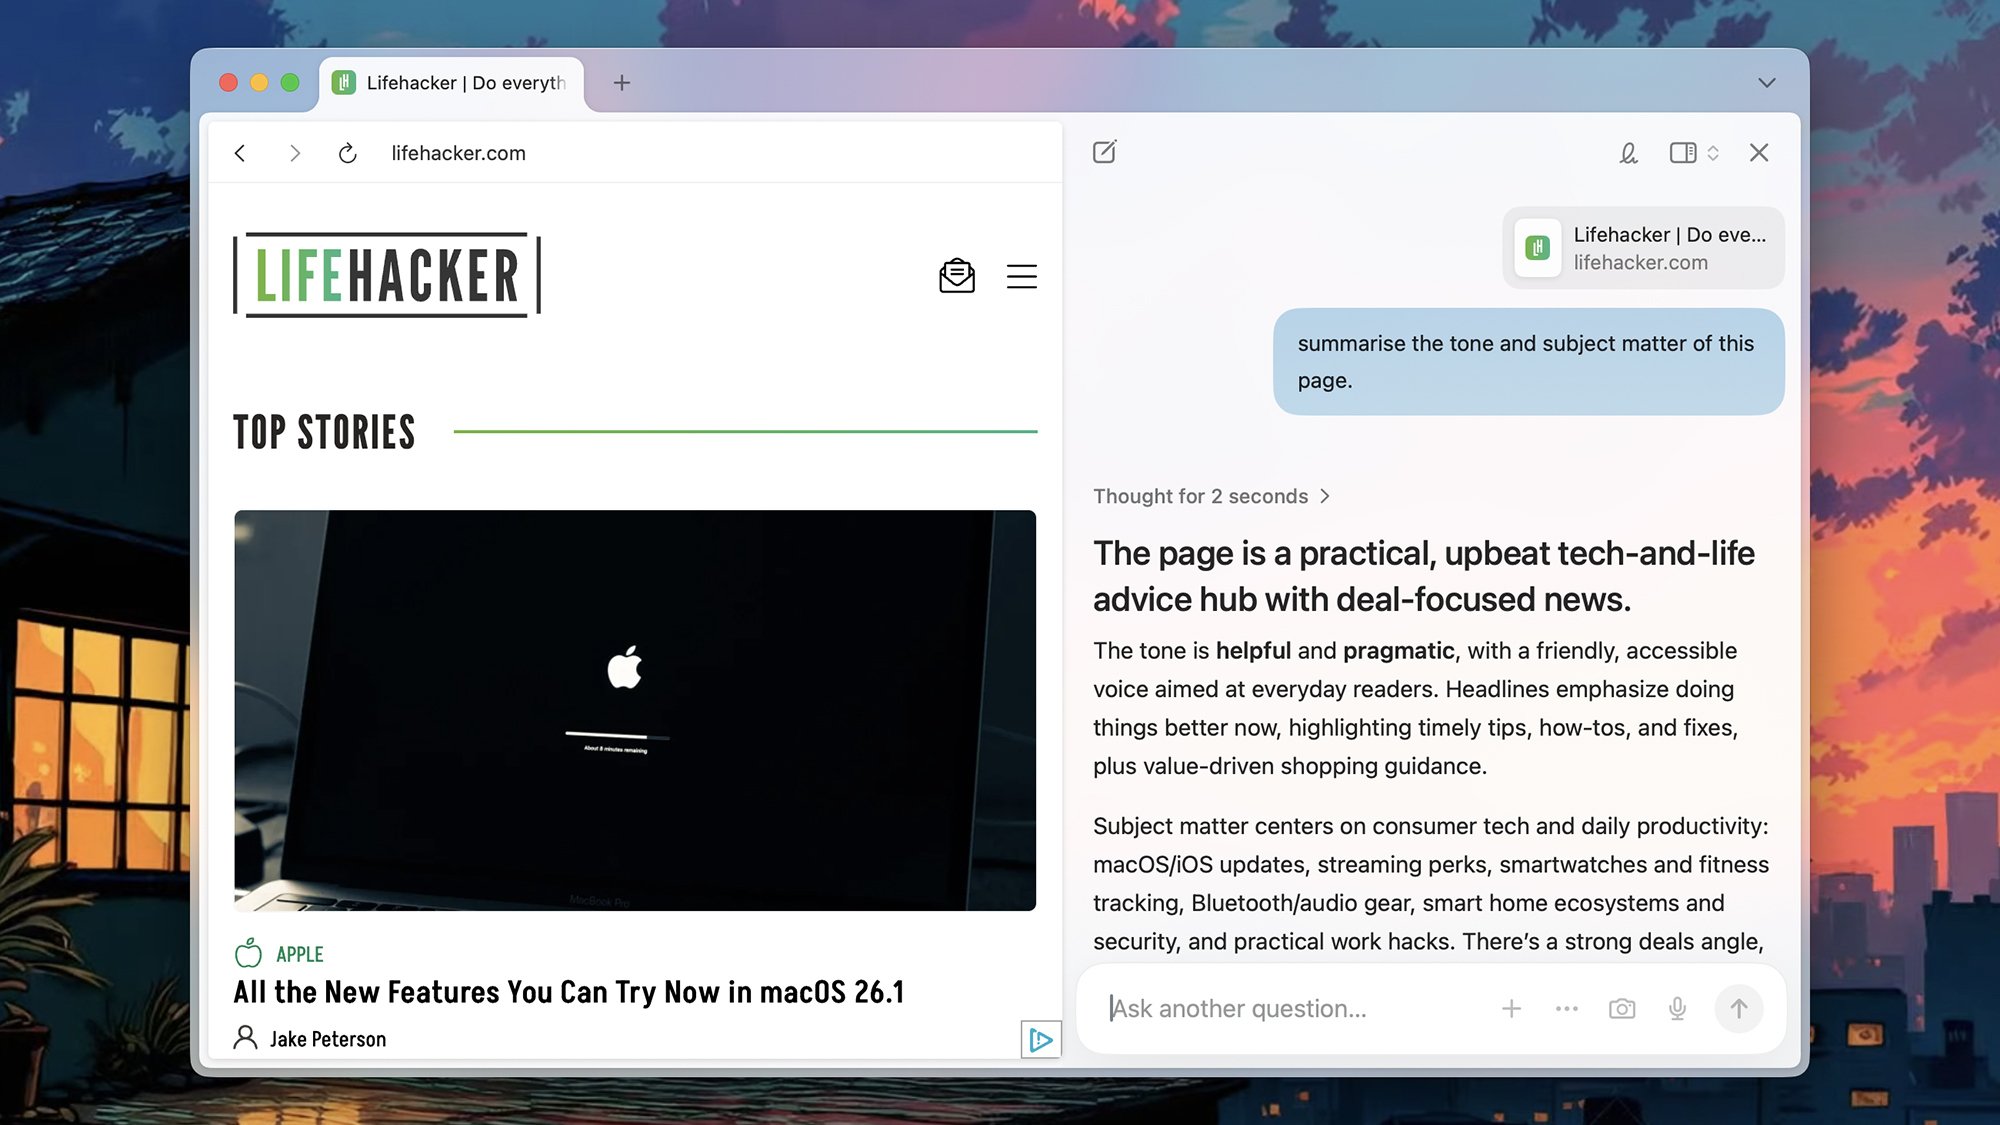Click the AdChoices triangle icon
This screenshot has width=2000, height=1125.
[1040, 1040]
